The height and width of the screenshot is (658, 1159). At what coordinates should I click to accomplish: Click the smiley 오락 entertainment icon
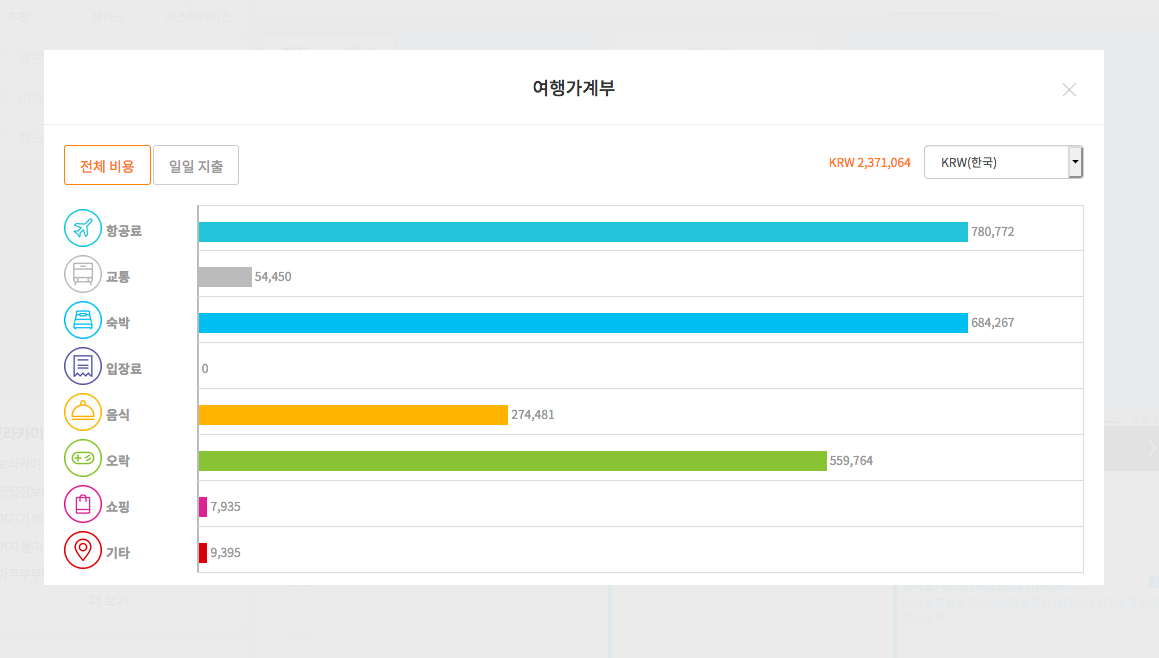pos(83,458)
